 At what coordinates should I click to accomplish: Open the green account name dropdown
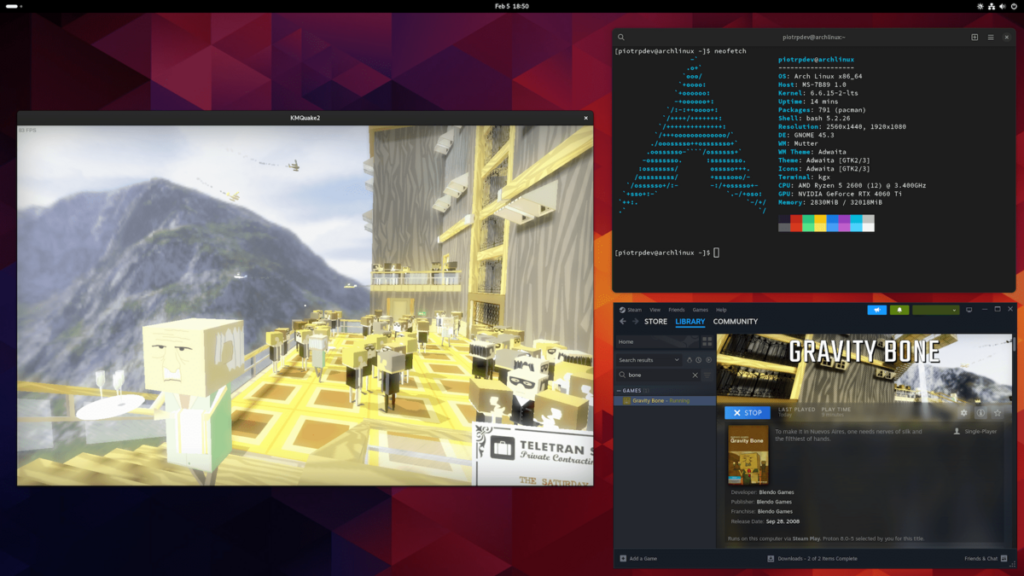click(x=935, y=310)
